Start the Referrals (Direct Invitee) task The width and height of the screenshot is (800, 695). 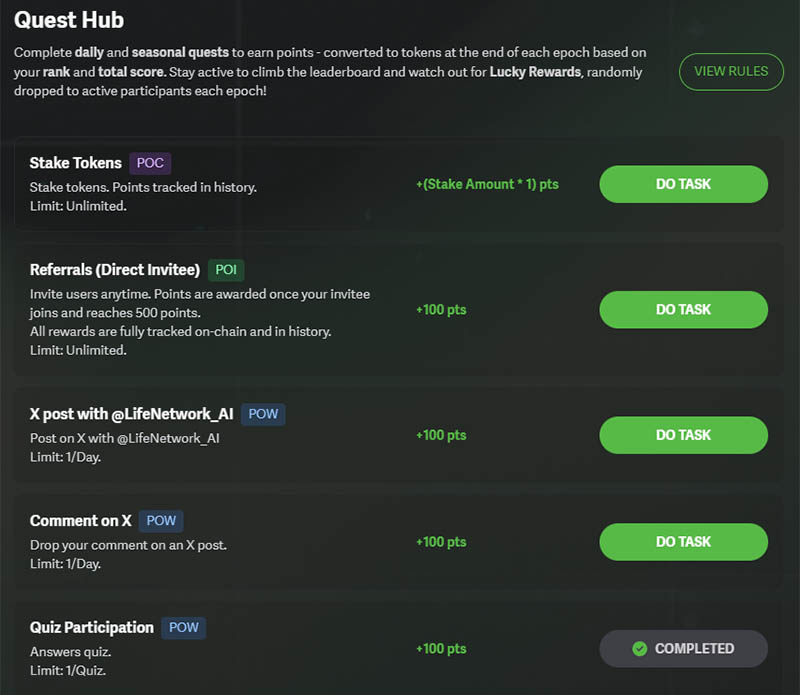[683, 310]
